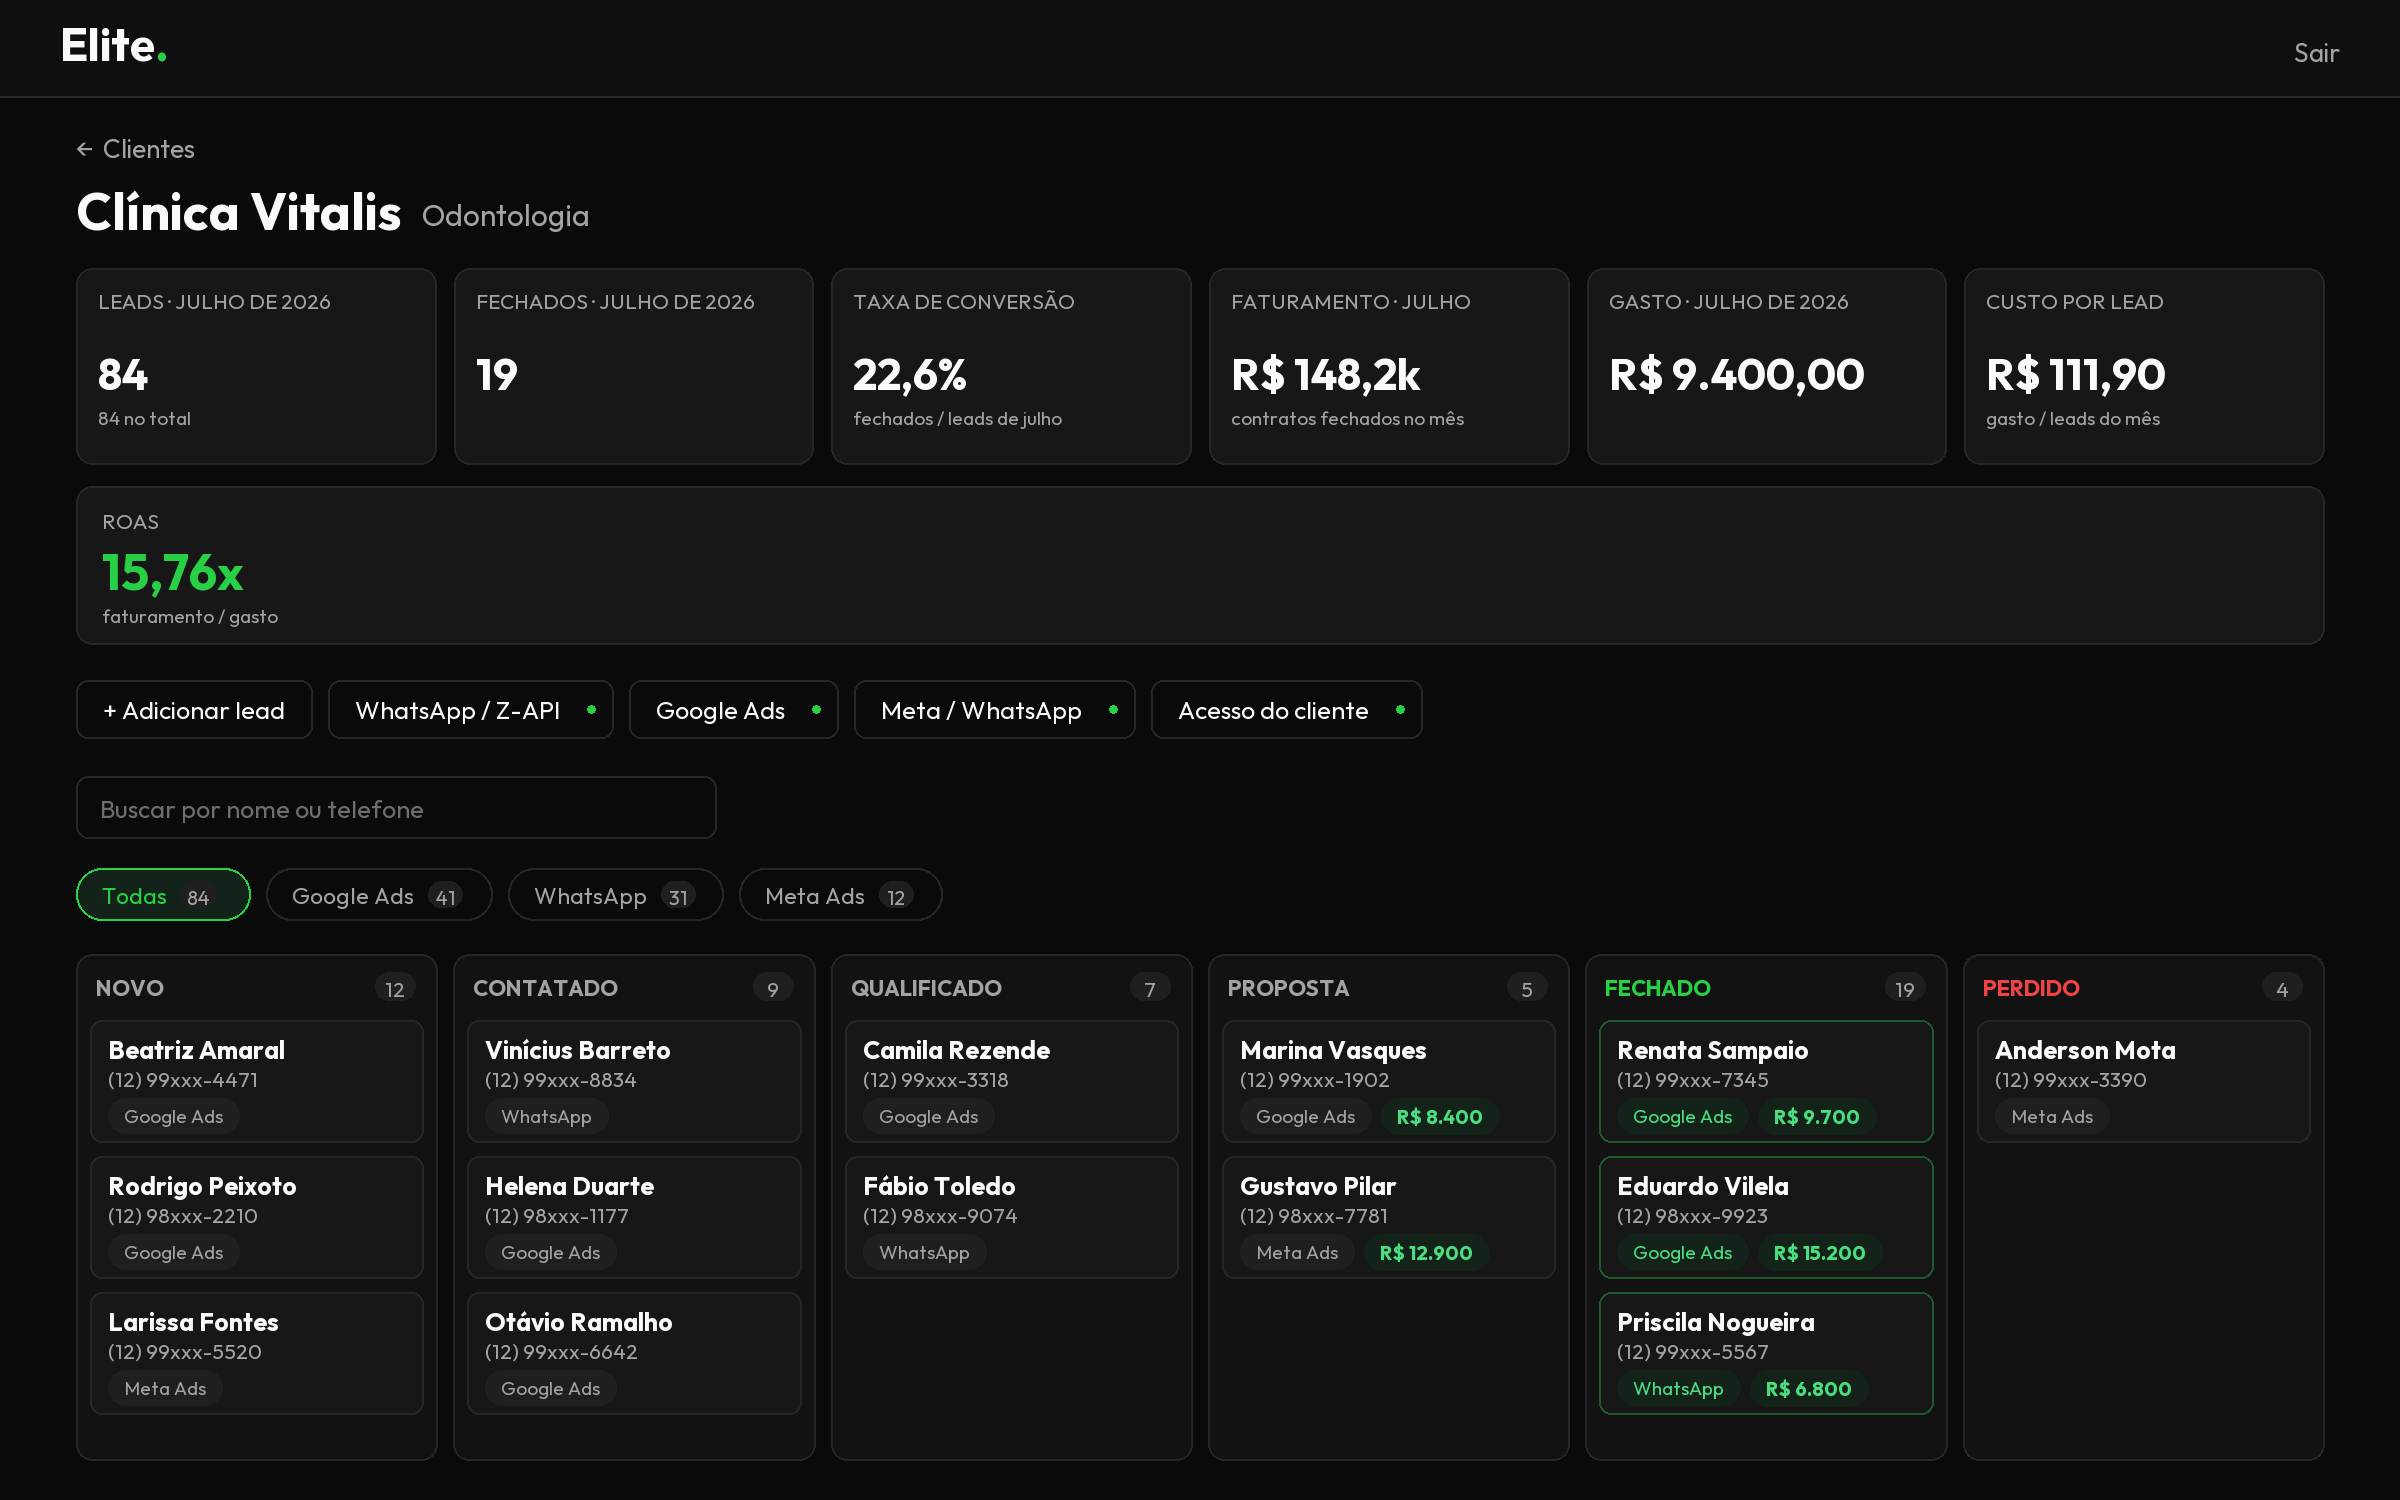Image resolution: width=2400 pixels, height=1500 pixels.
Task: Filter leads by WhatsApp
Action: click(615, 895)
